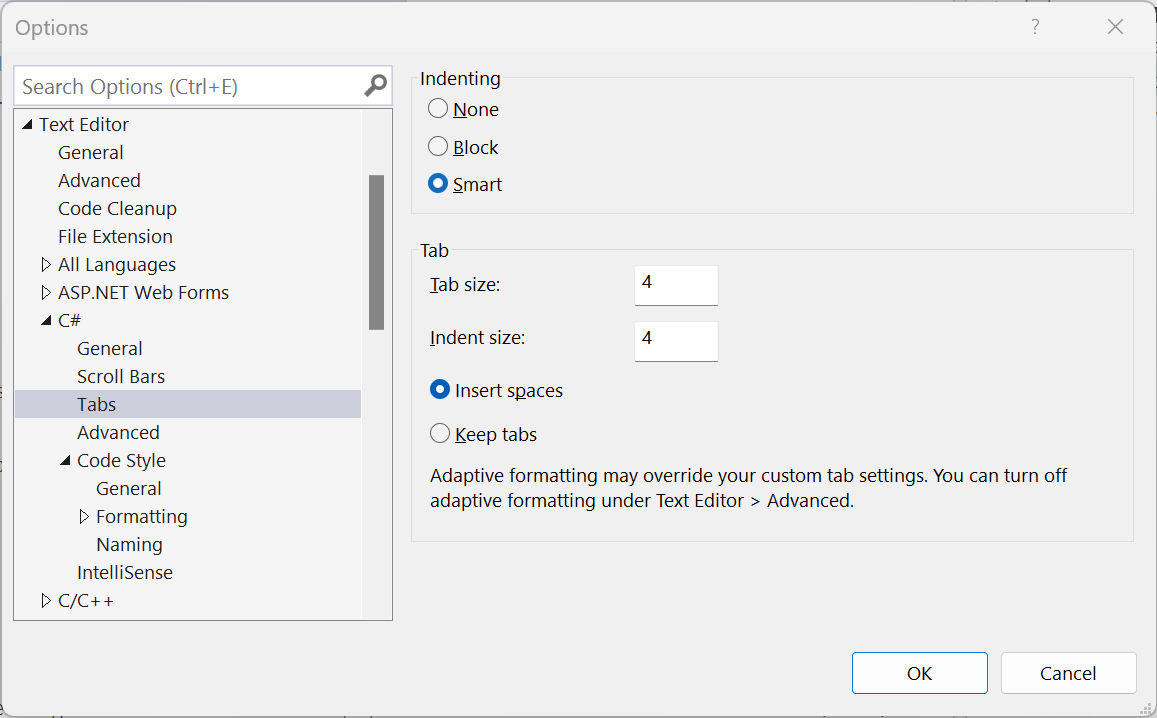The height and width of the screenshot is (718, 1157).
Task: Open Code Cleanup settings
Action: point(117,208)
